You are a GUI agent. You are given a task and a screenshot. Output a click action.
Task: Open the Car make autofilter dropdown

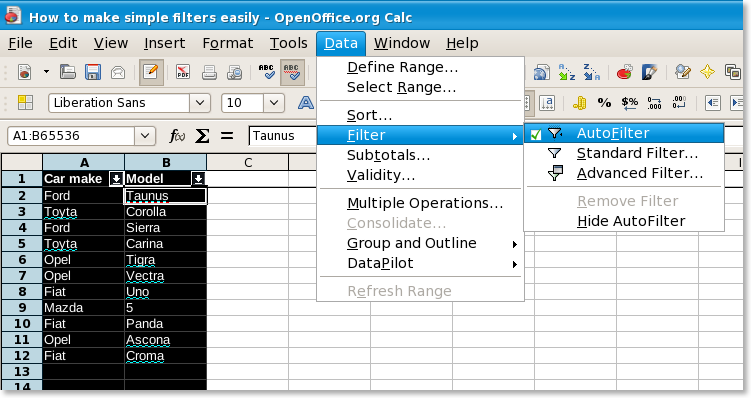click(x=116, y=179)
